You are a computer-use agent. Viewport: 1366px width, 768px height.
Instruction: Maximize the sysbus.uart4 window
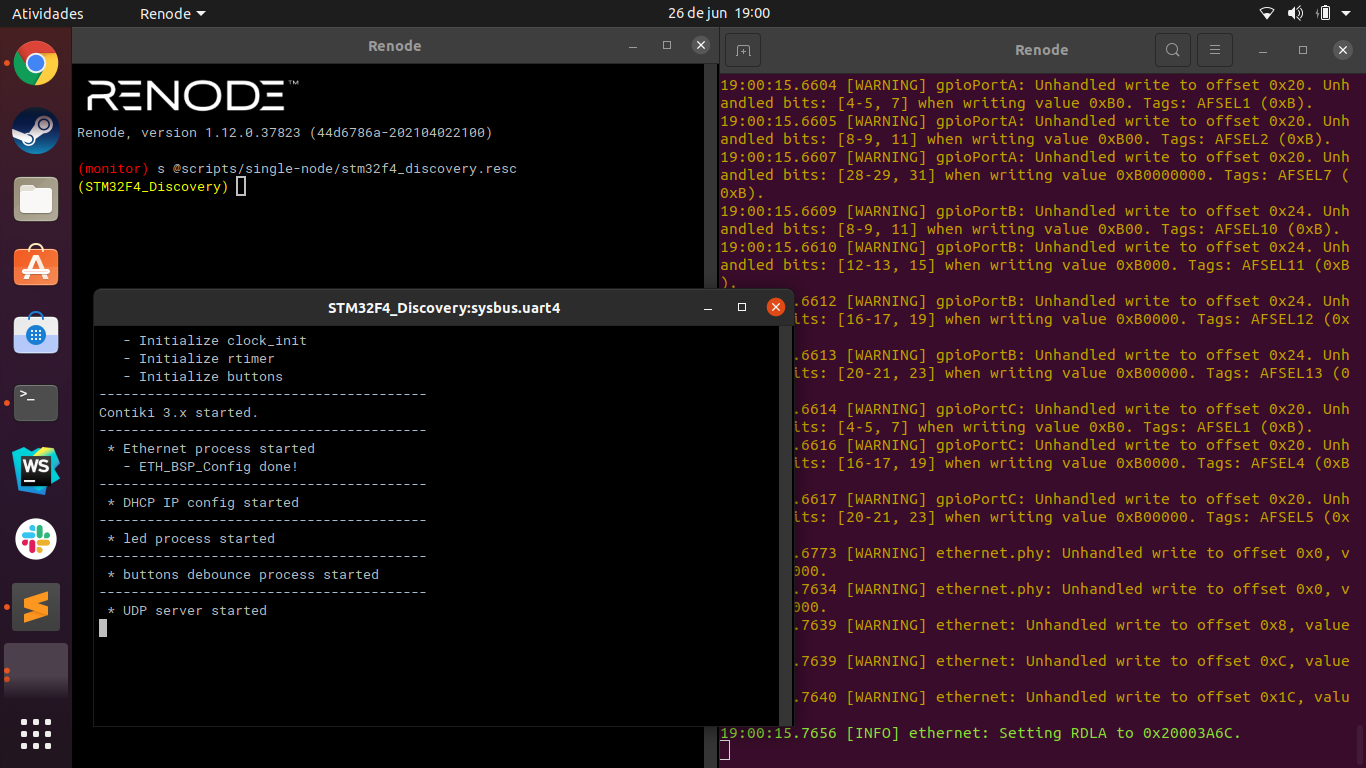741,308
